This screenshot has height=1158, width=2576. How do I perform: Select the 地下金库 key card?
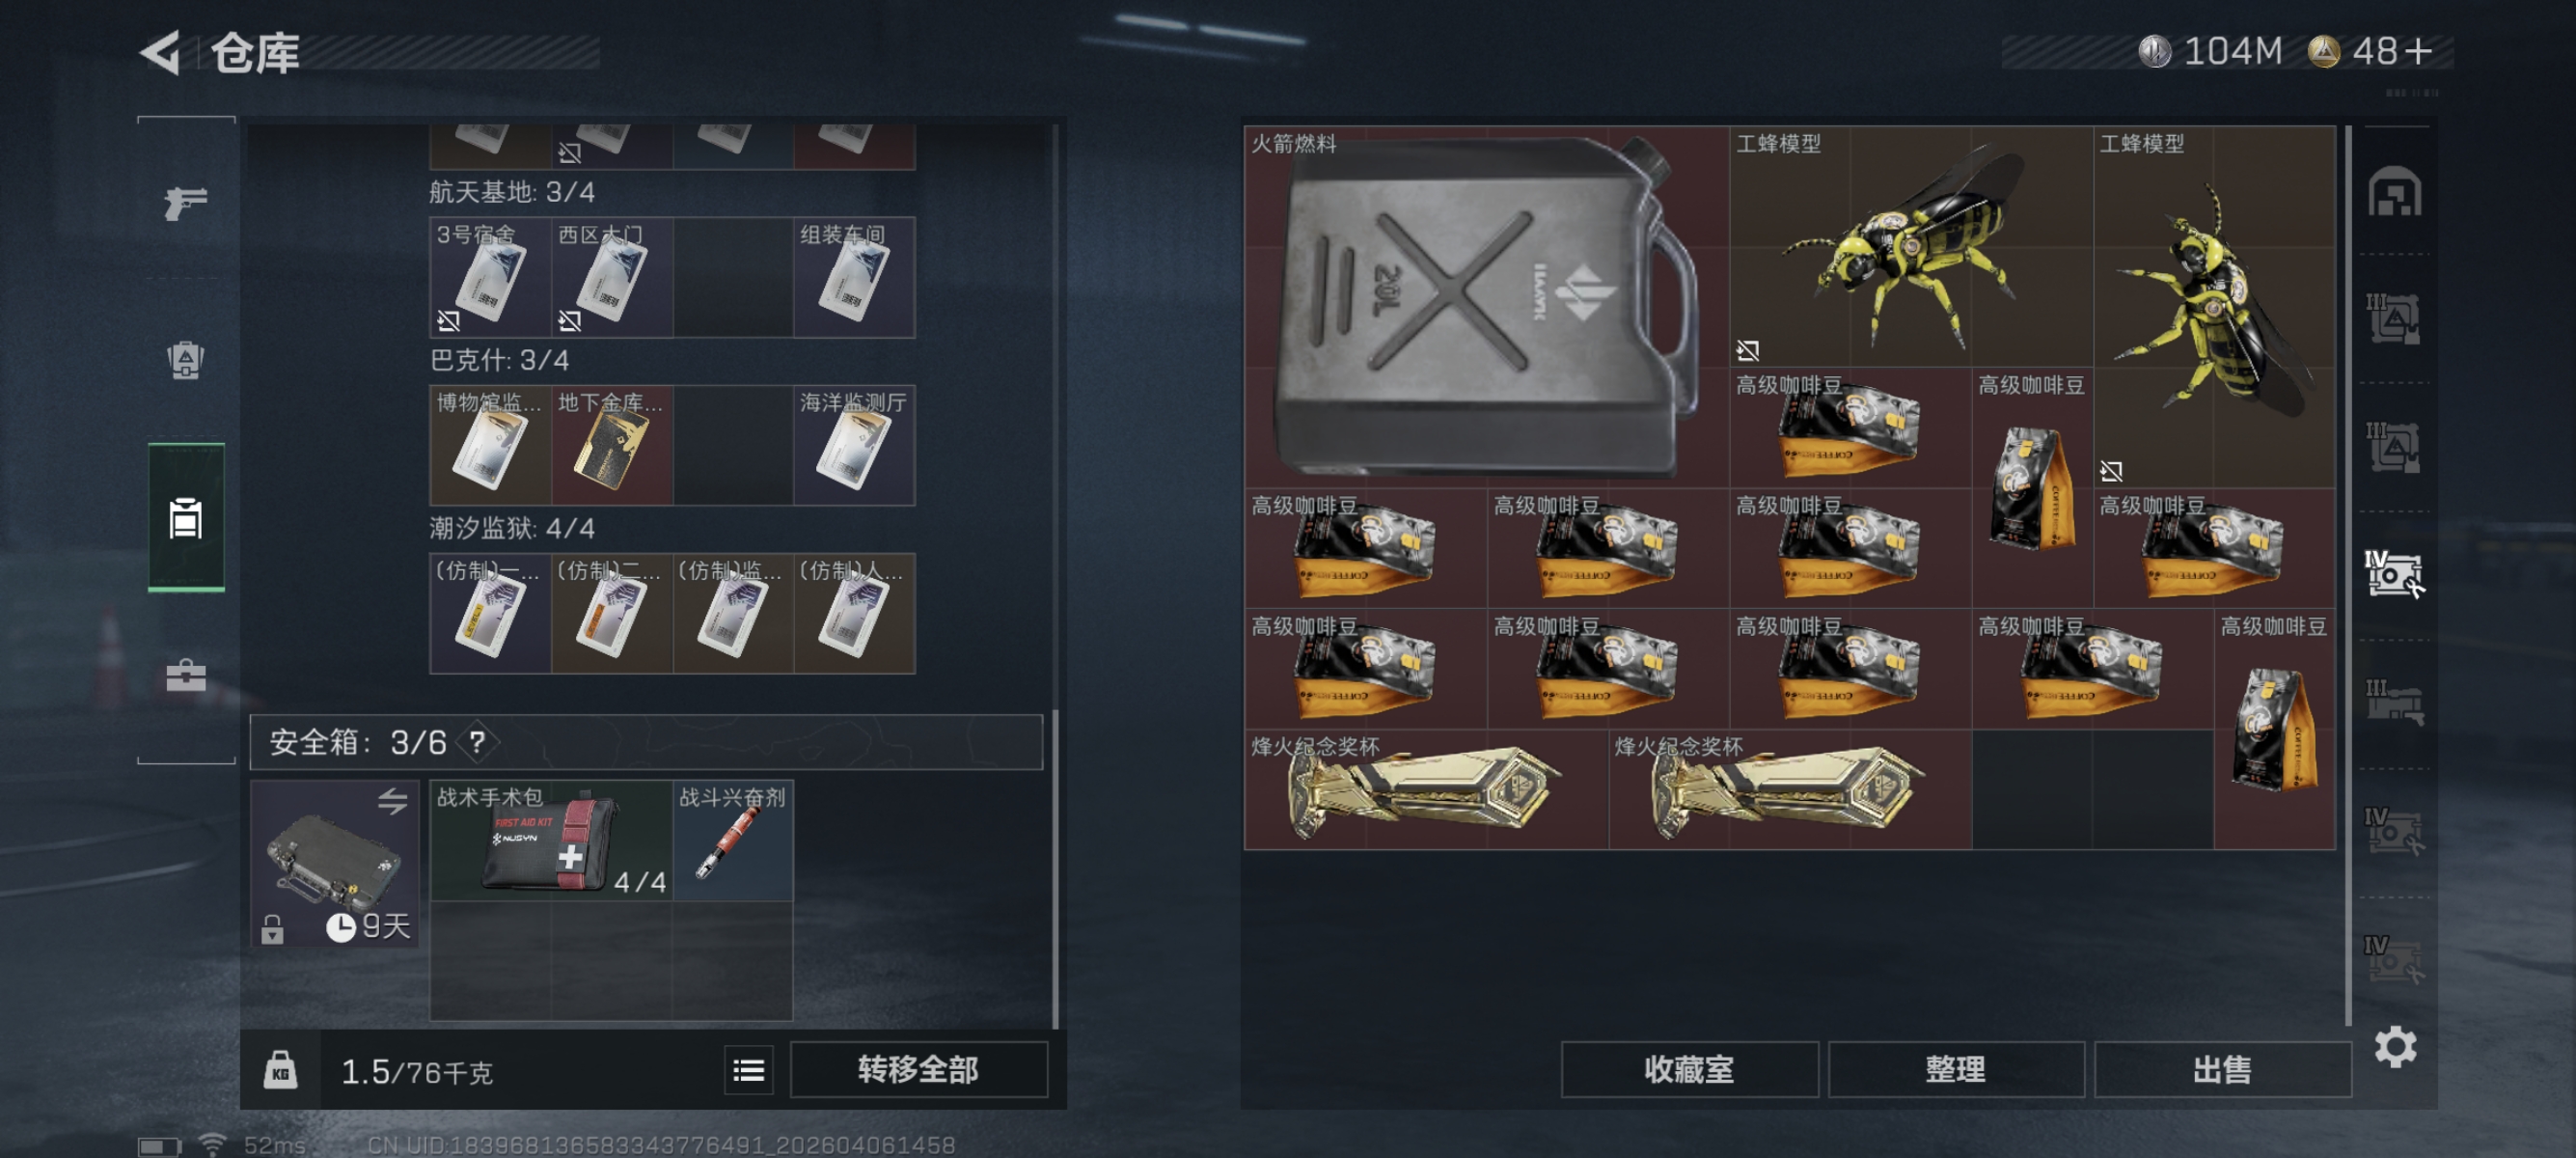click(x=611, y=445)
